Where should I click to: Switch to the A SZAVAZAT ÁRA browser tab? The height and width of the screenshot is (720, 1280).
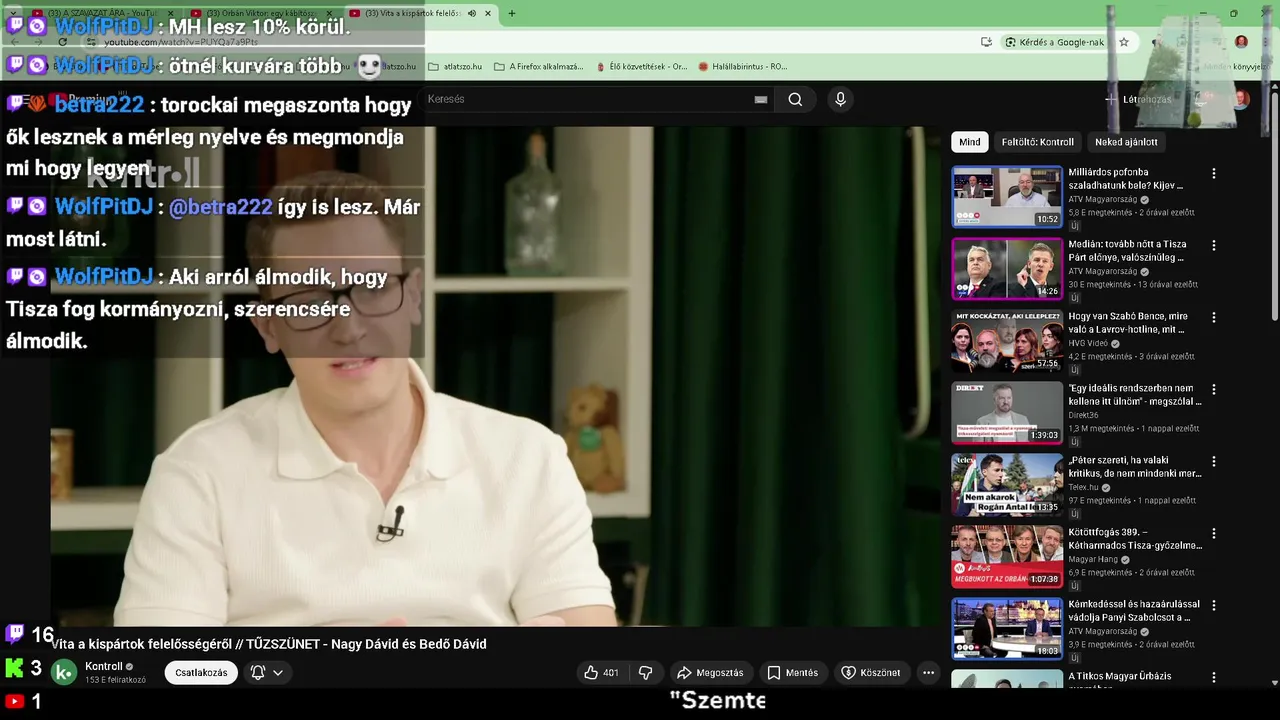(x=105, y=14)
